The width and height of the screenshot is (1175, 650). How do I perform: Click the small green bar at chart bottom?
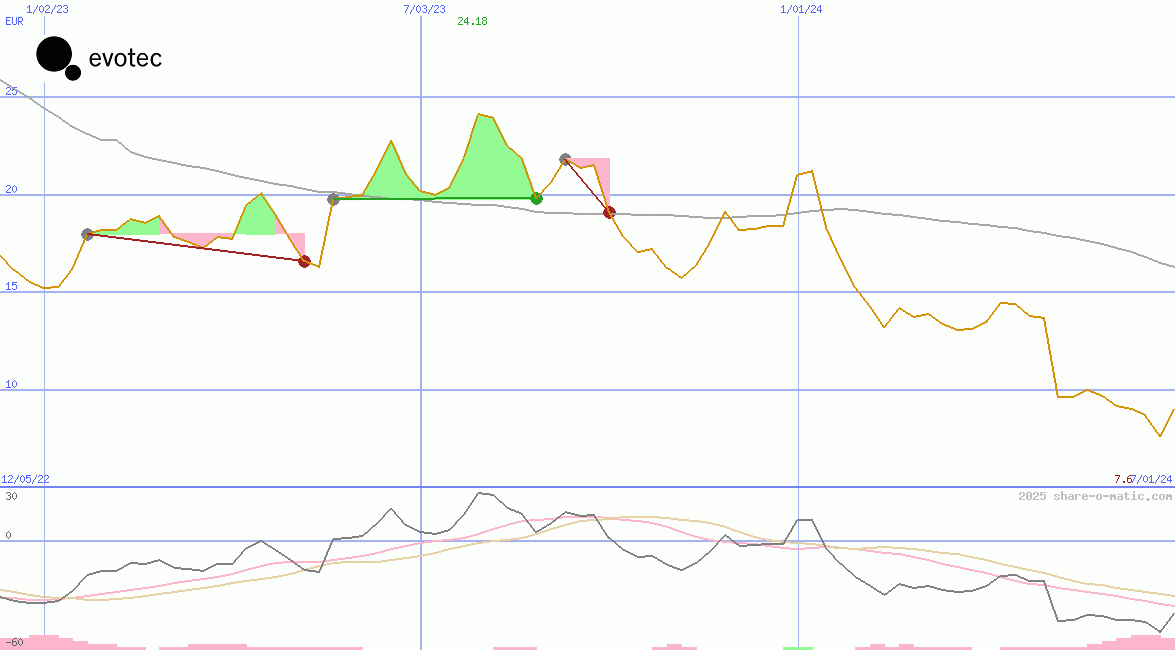(798, 647)
